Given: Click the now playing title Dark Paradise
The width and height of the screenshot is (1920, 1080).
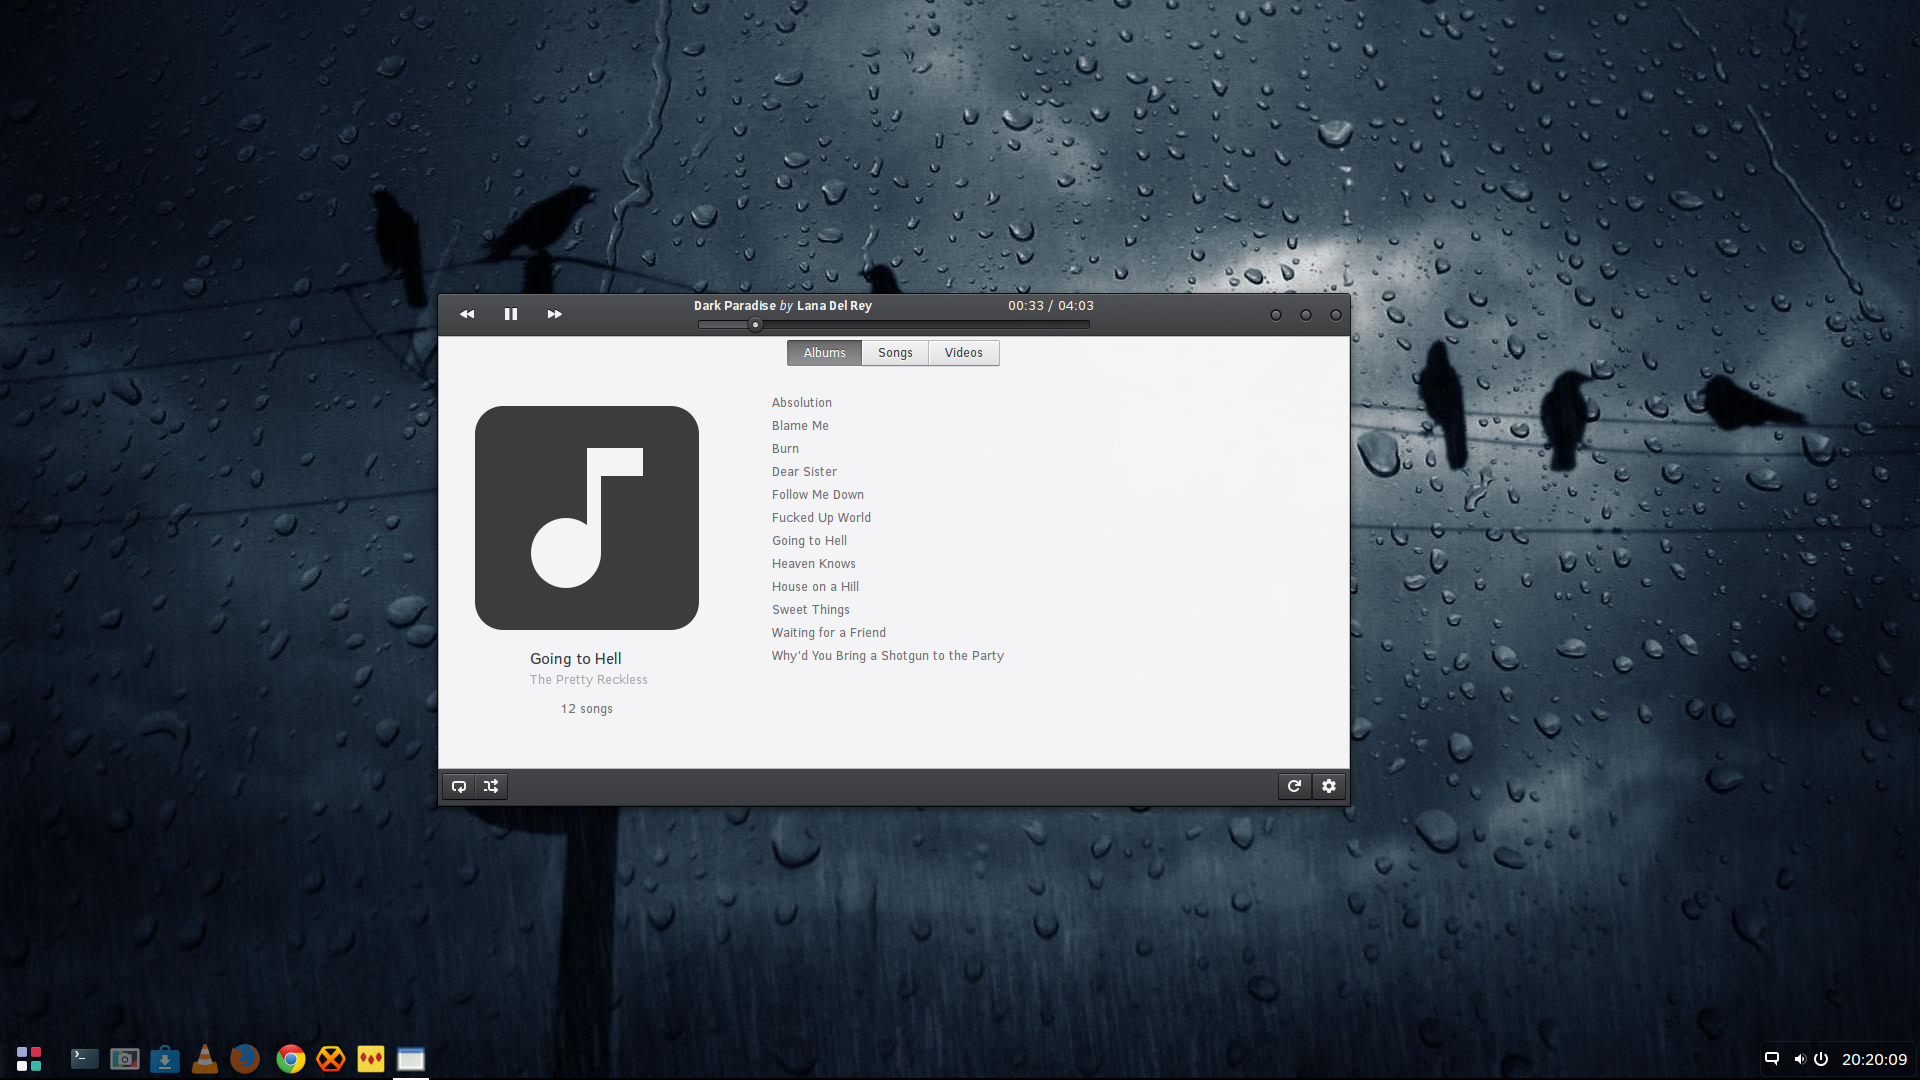Looking at the screenshot, I should click(735, 306).
